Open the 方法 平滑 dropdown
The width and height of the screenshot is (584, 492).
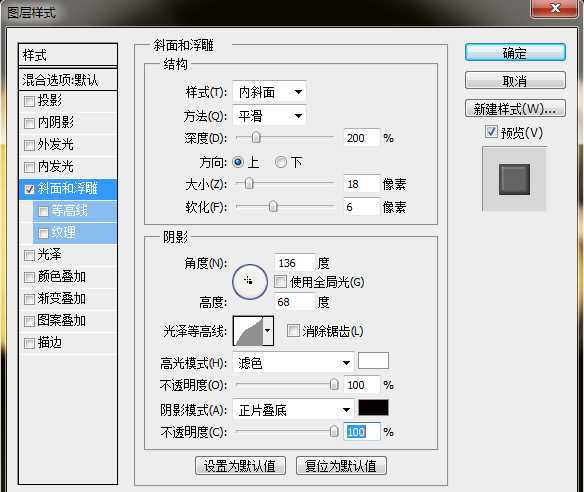coord(269,116)
